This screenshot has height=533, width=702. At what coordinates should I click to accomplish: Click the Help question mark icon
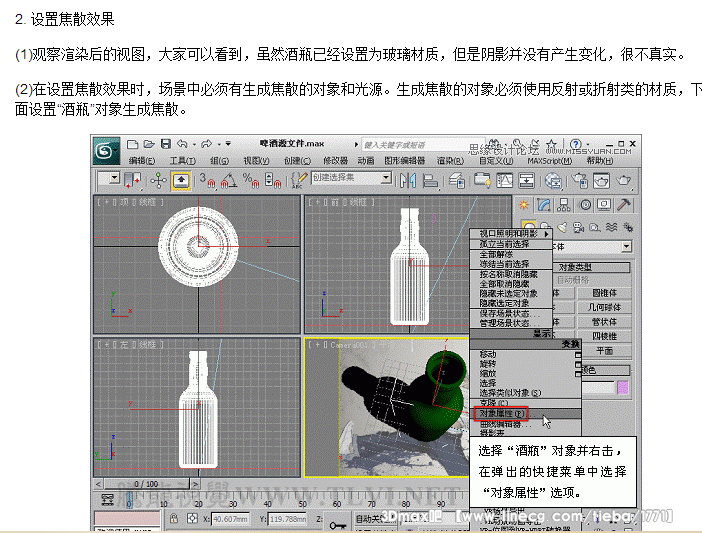576,144
